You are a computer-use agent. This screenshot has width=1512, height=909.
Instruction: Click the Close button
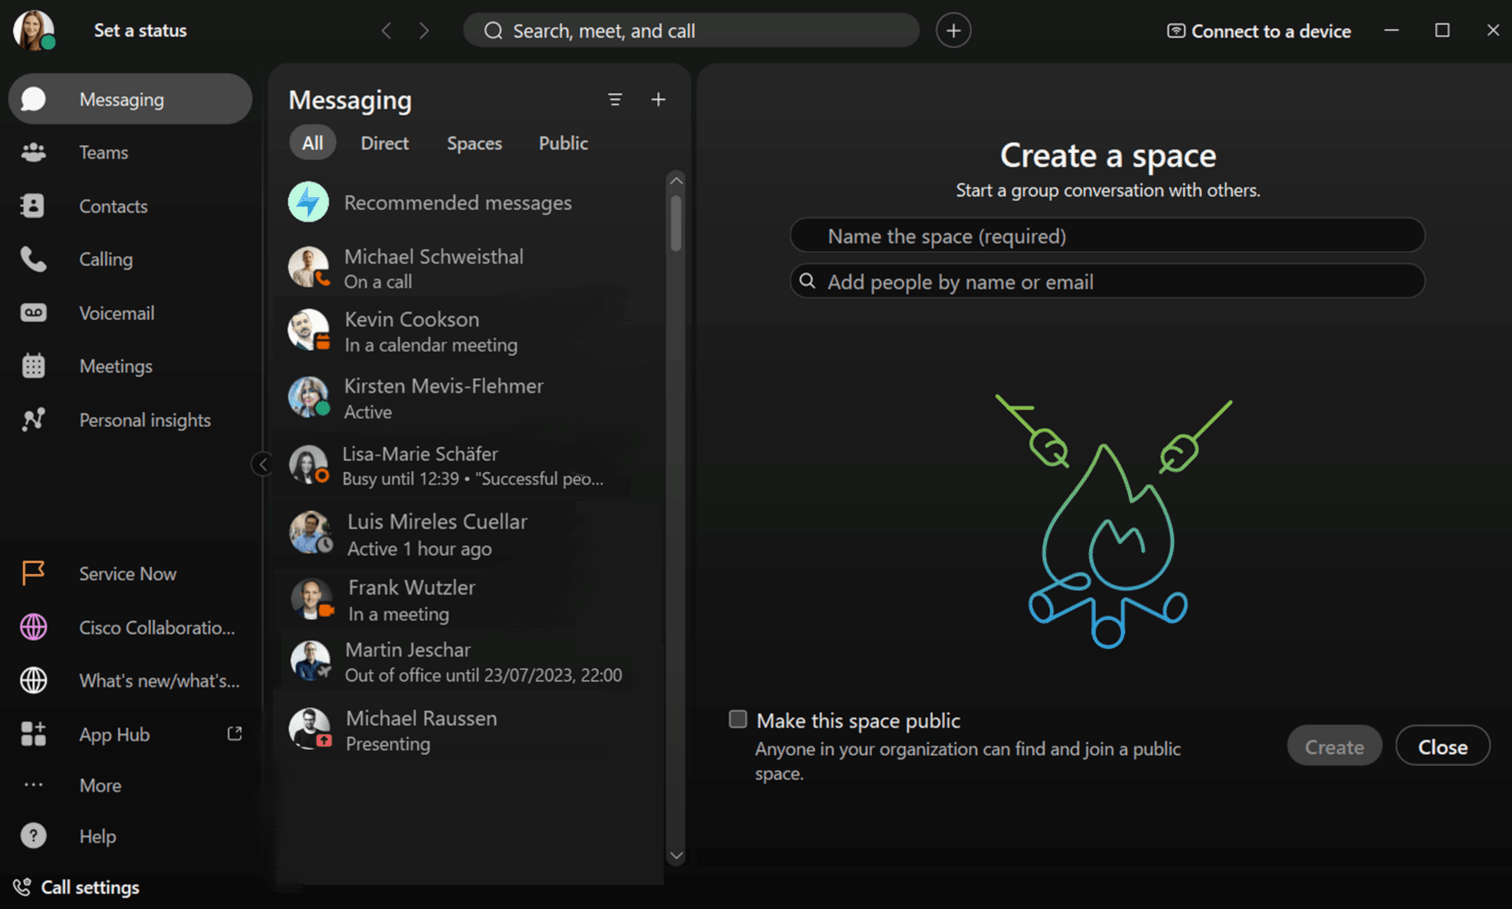[x=1442, y=746]
